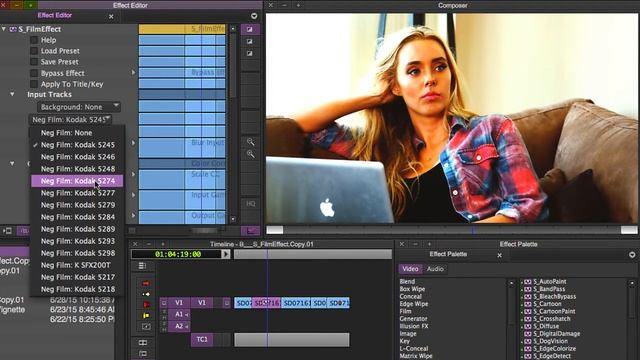
Task: Select Neg Film: Kodak 5248
Action: tap(77, 169)
